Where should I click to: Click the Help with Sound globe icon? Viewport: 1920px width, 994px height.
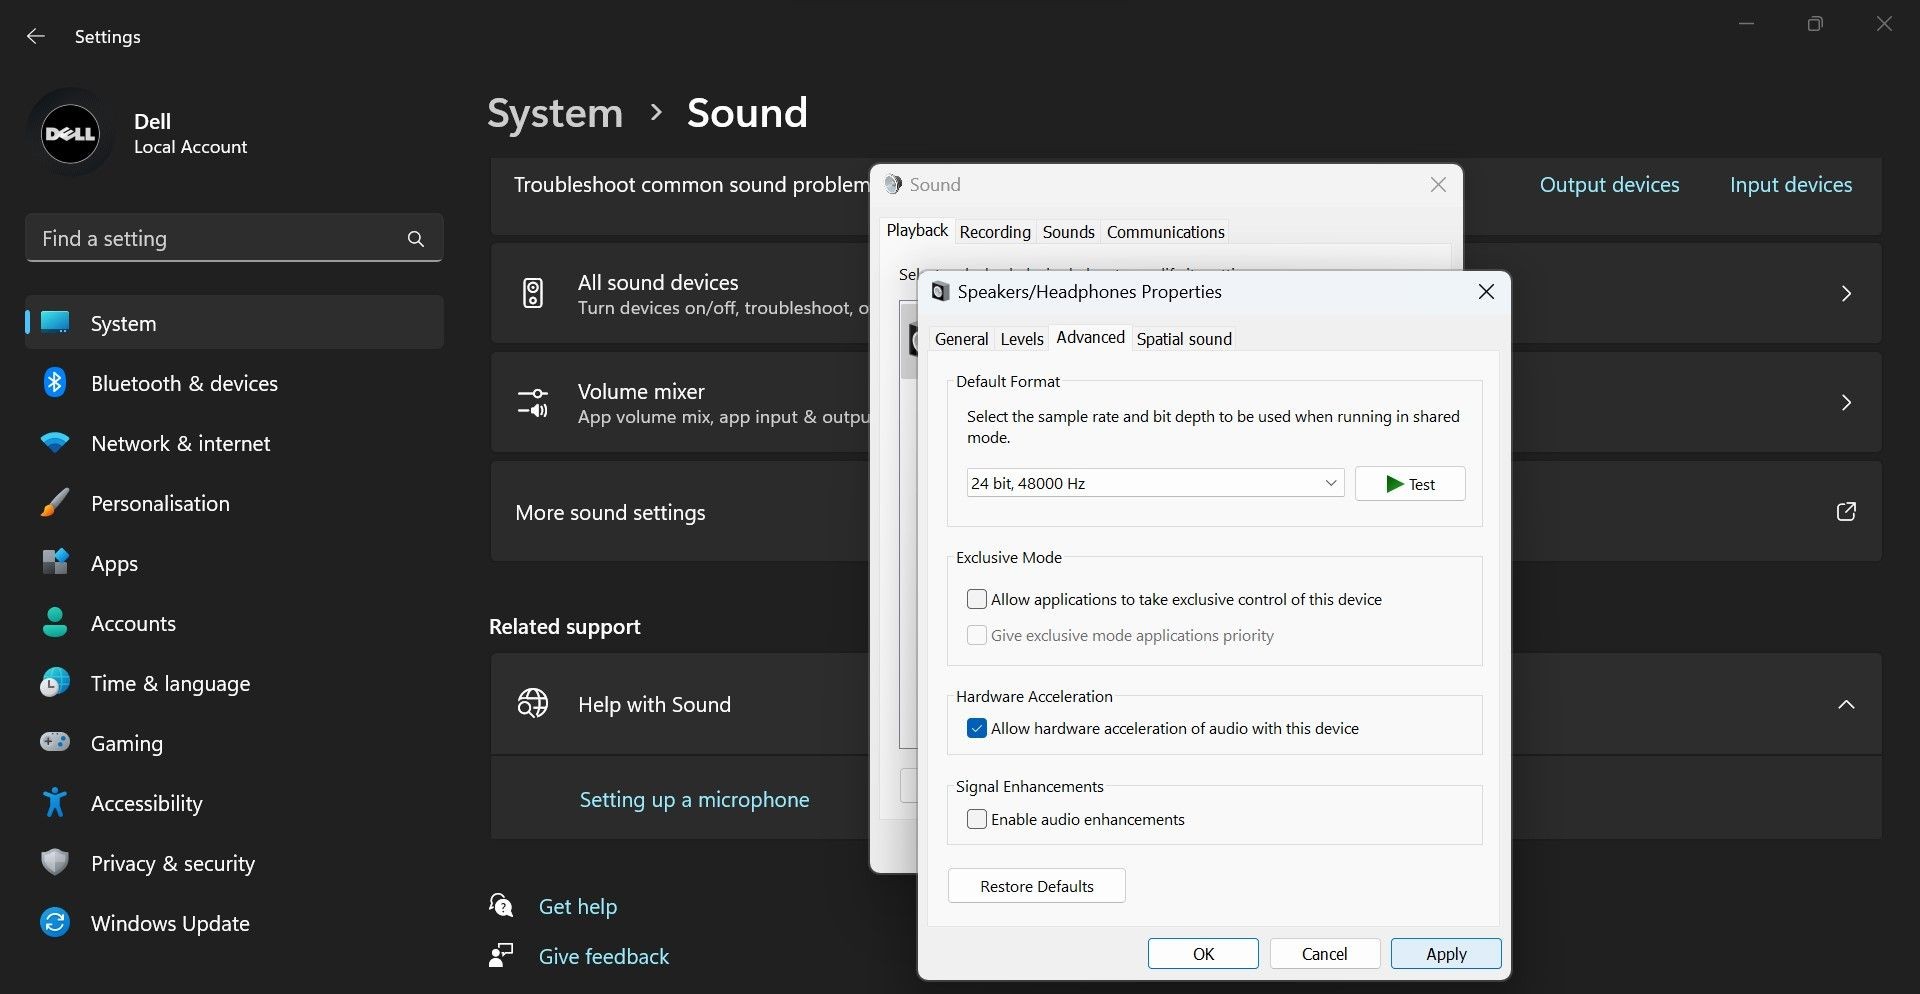(533, 703)
